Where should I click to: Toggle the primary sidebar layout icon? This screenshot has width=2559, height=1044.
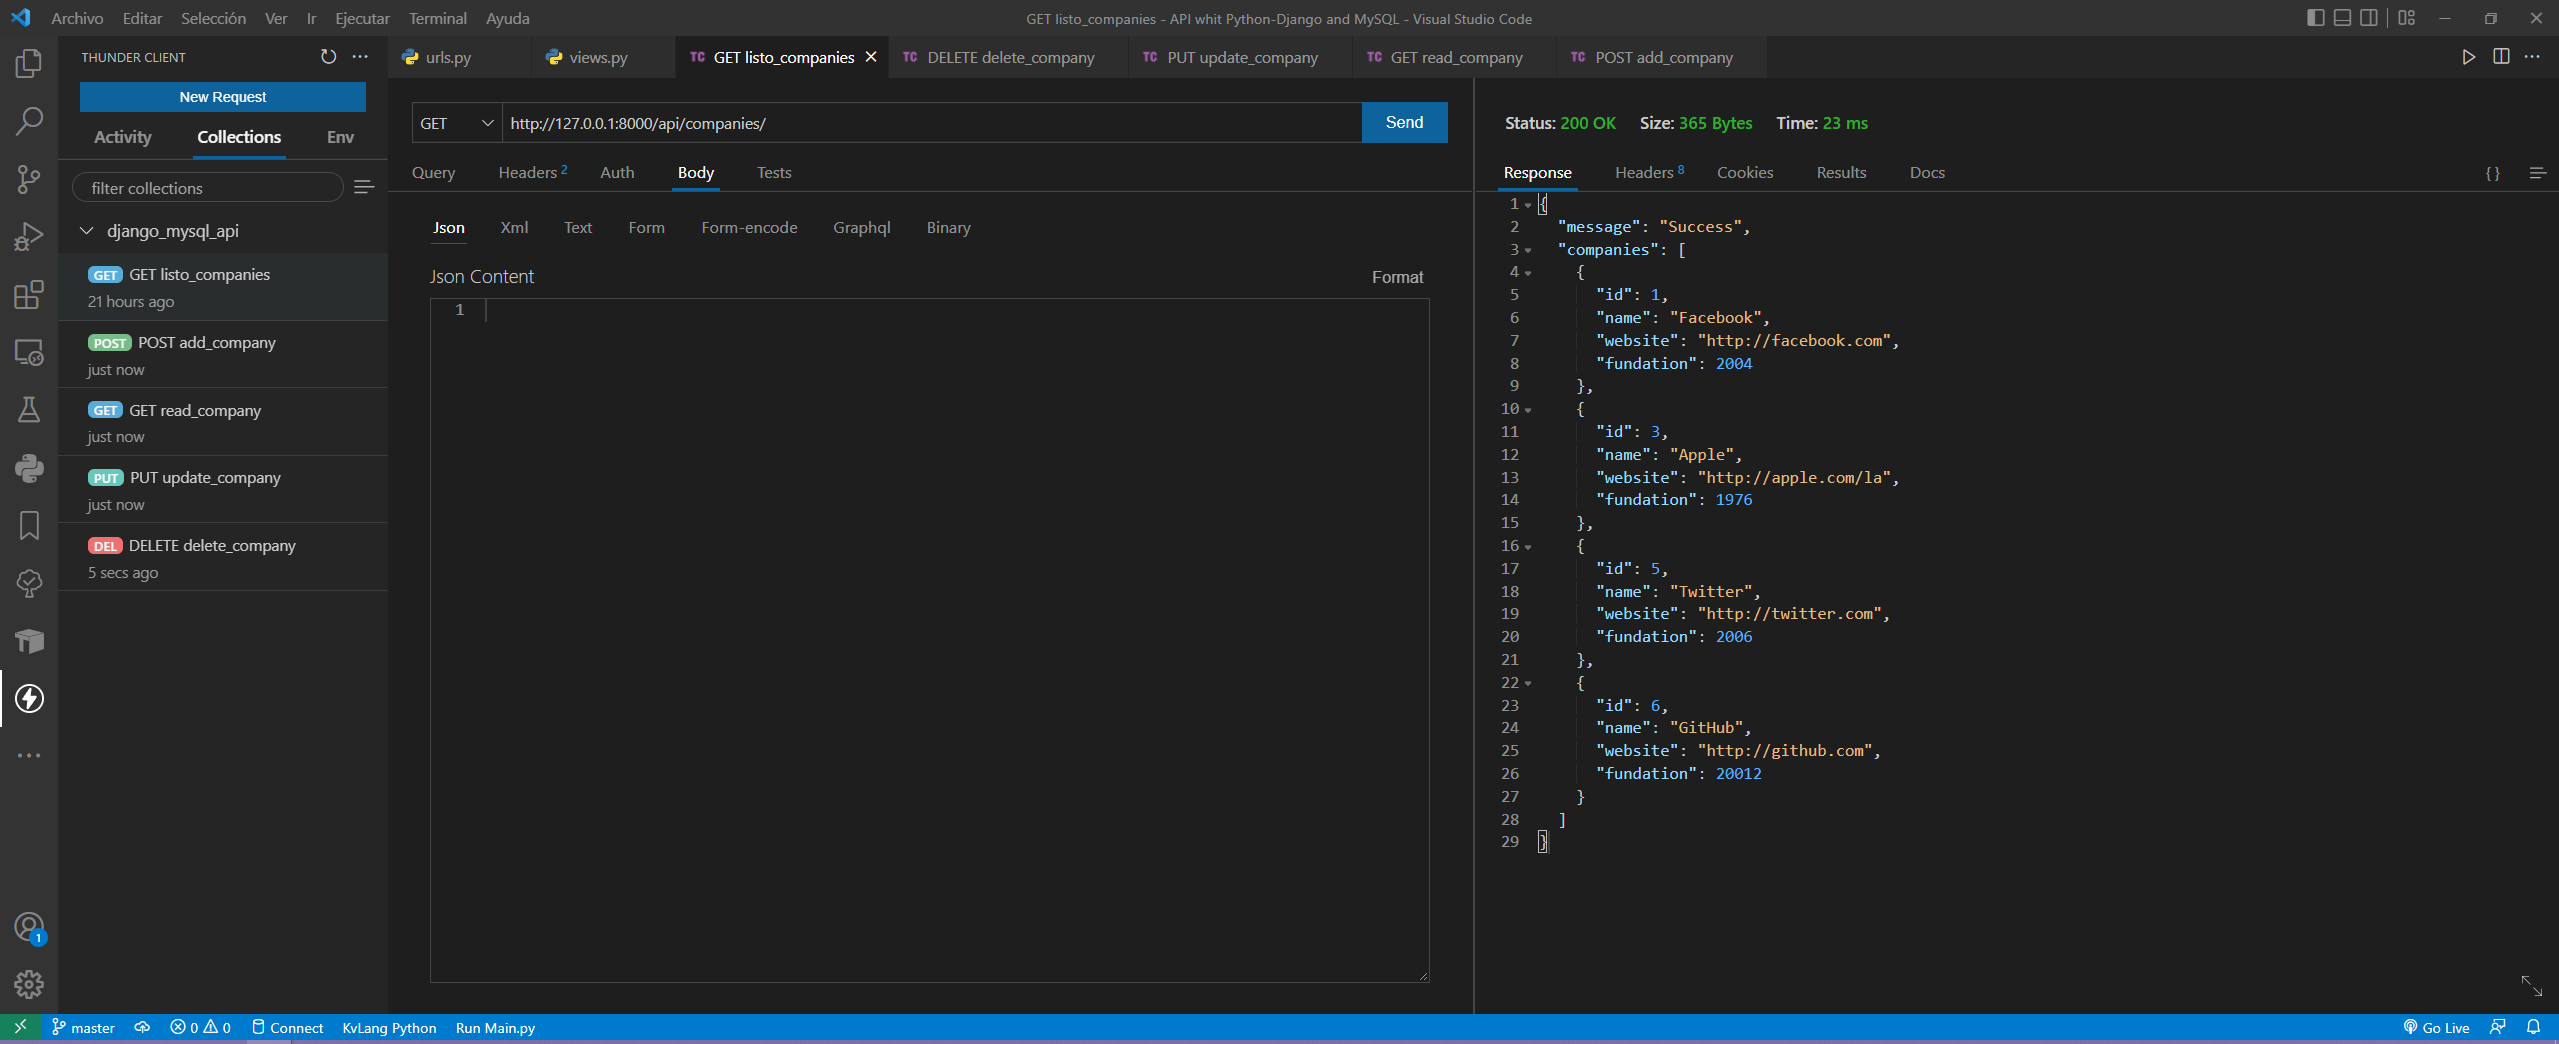tap(2315, 18)
